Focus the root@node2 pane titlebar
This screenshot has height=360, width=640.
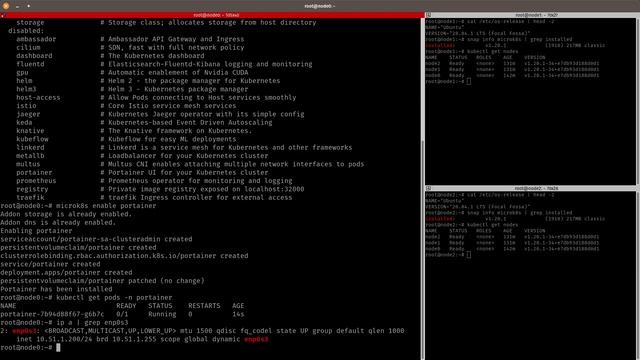[531, 189]
